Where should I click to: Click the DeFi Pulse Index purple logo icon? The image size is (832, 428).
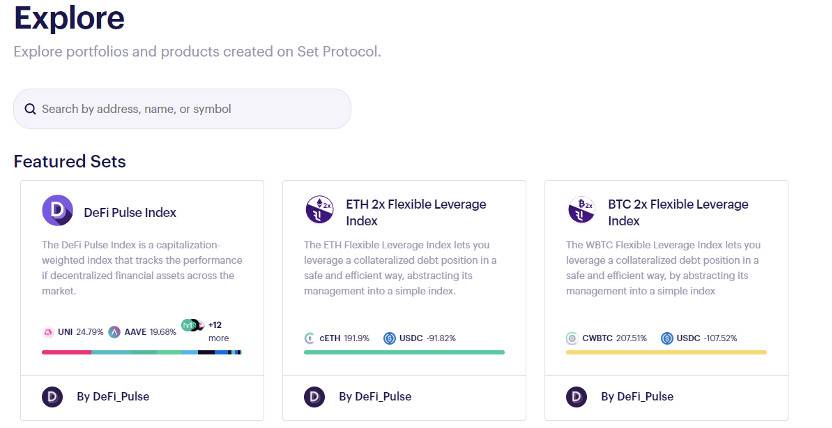pyautogui.click(x=57, y=211)
